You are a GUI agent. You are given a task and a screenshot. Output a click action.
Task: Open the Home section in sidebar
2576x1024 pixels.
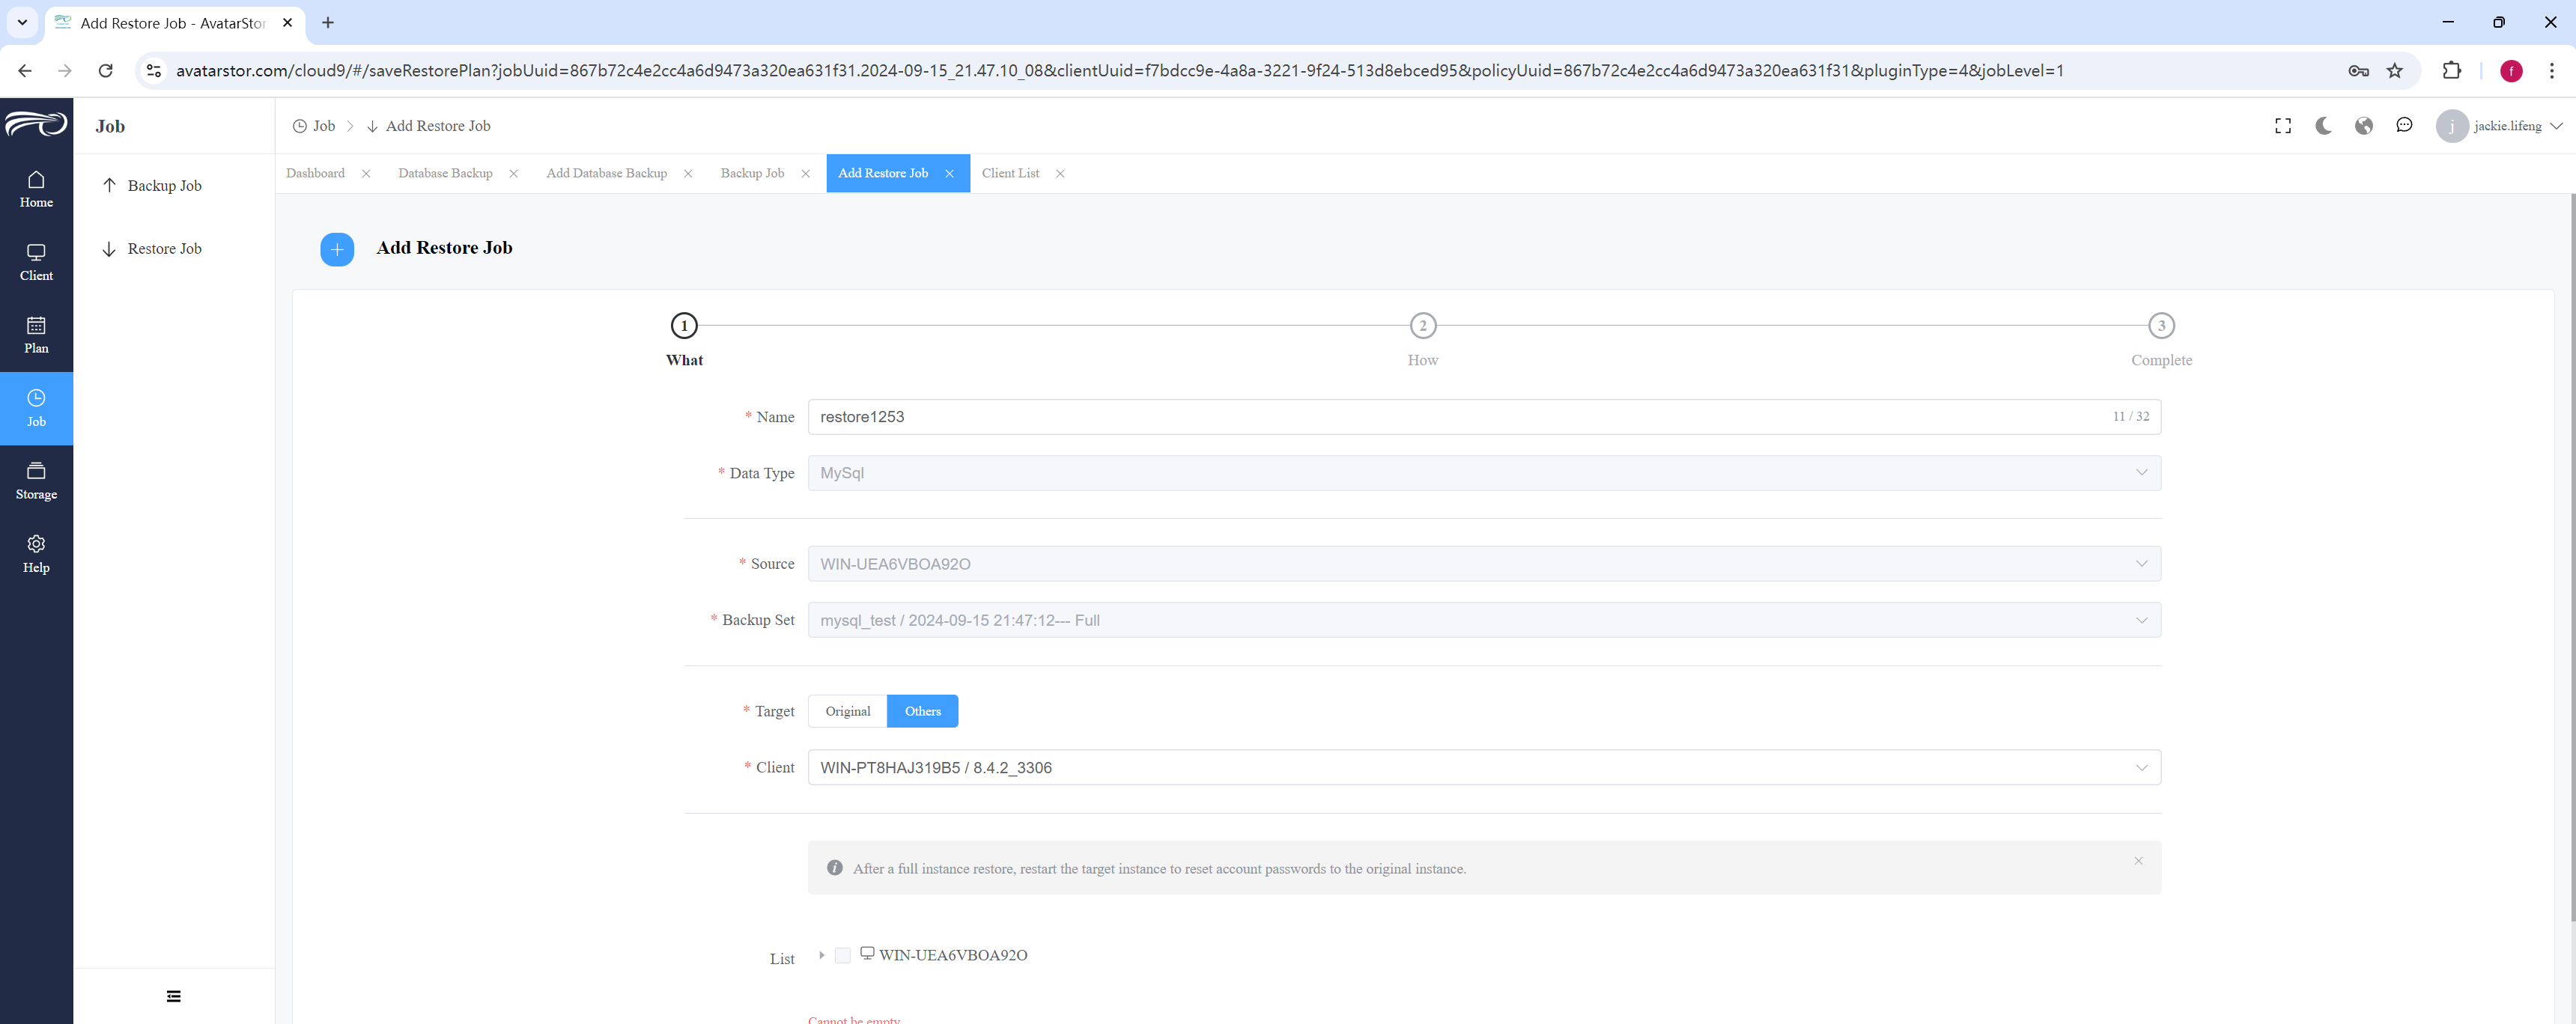(x=36, y=189)
